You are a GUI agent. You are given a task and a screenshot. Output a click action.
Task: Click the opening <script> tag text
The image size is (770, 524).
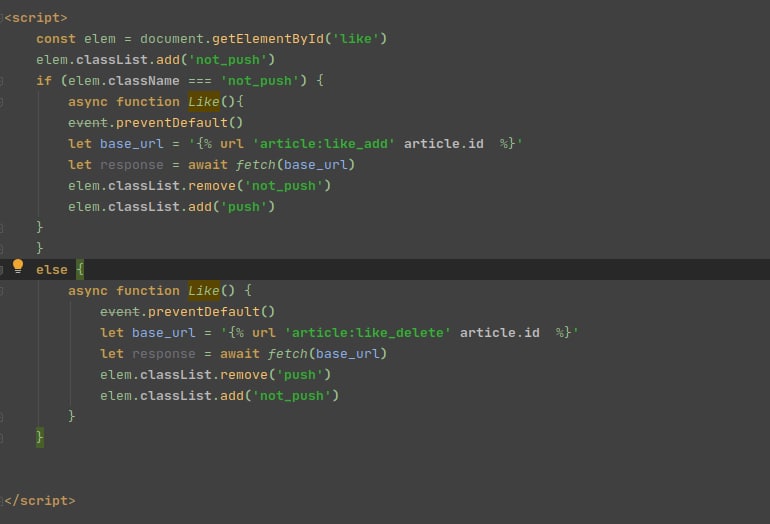(36, 18)
